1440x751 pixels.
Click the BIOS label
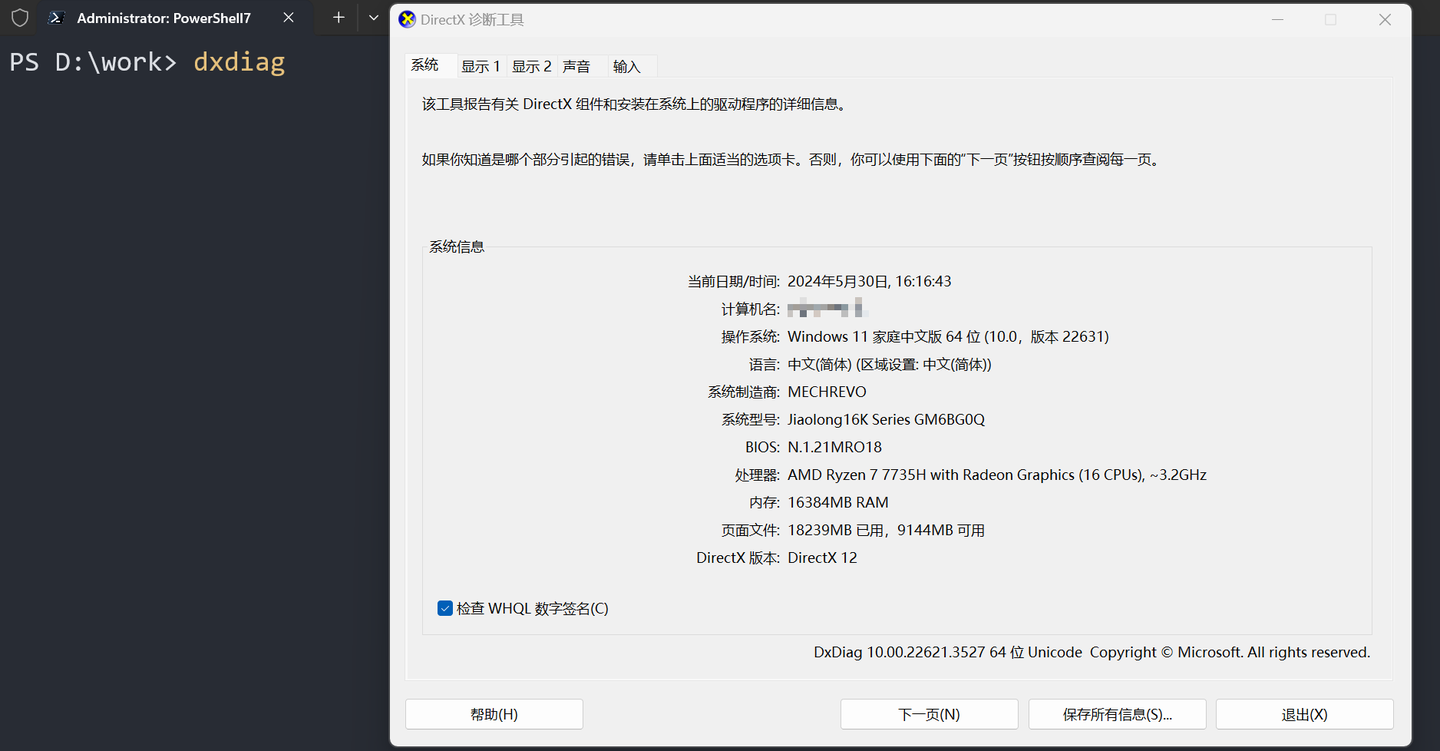pyautogui.click(x=762, y=447)
